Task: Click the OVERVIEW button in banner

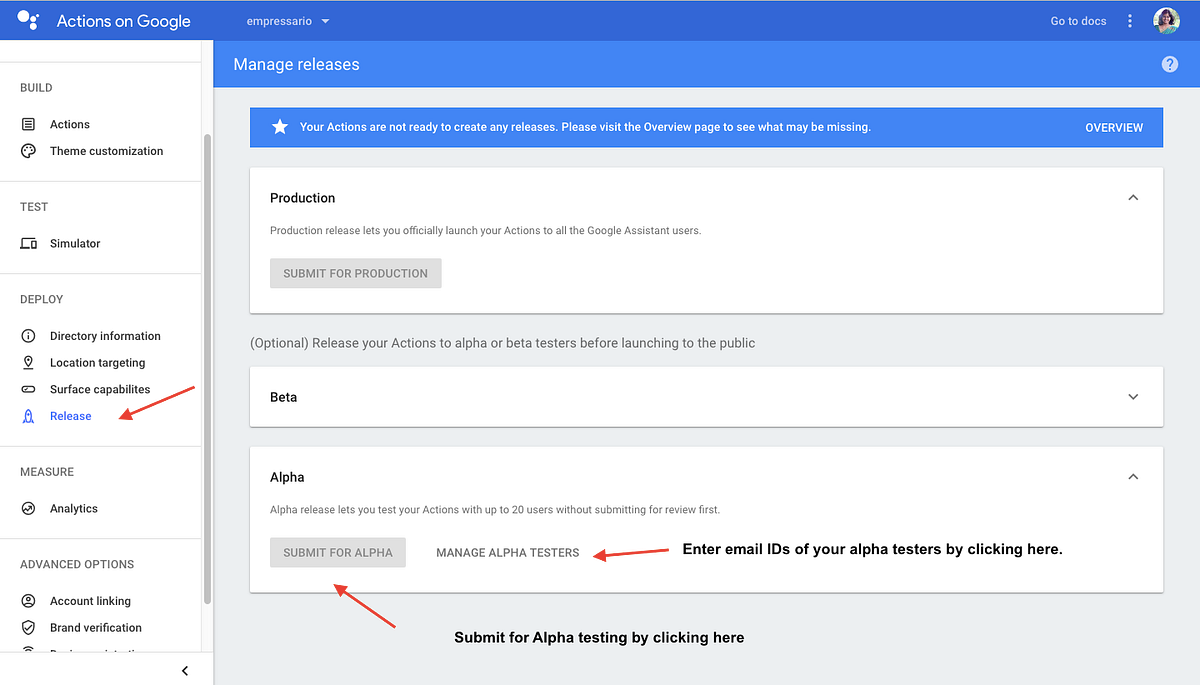Action: [x=1114, y=128]
